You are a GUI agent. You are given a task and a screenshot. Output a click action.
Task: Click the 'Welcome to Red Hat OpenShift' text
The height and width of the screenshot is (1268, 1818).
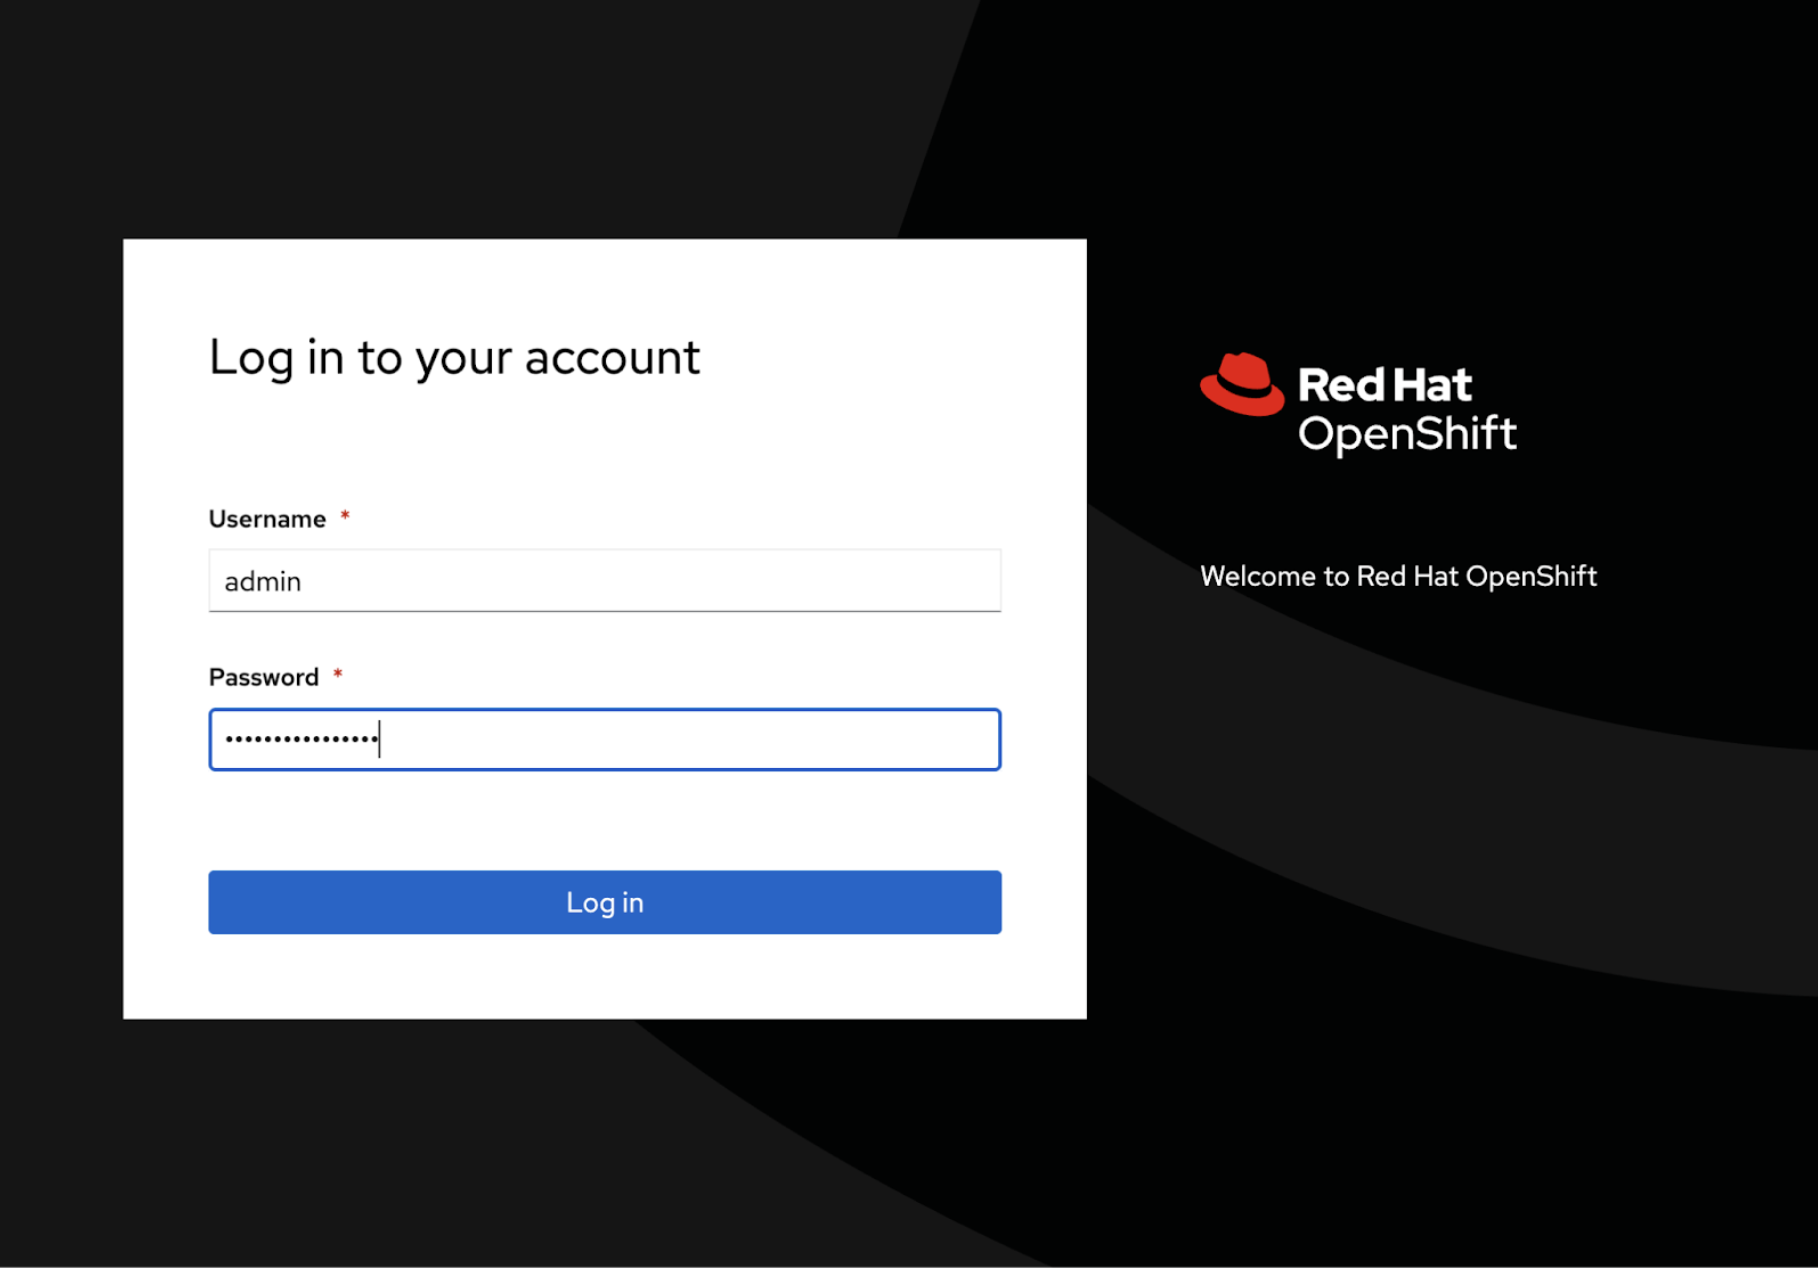(x=1398, y=576)
